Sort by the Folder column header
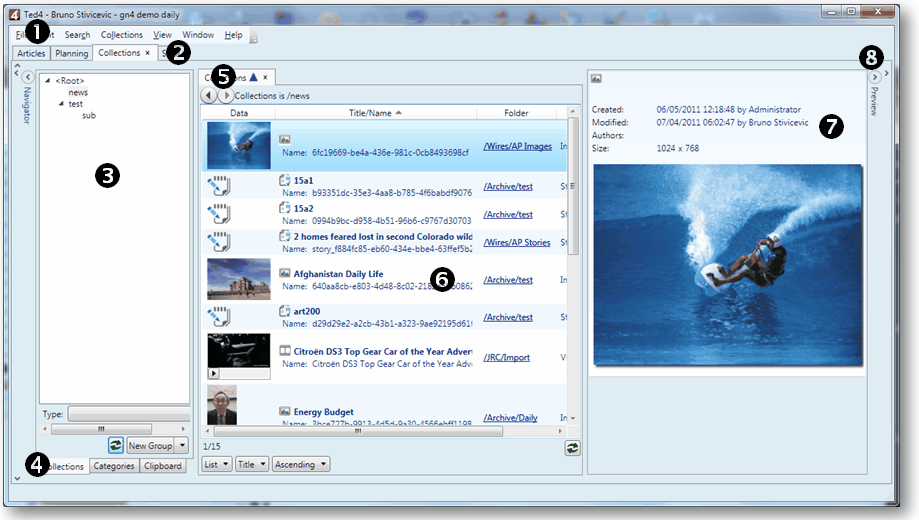This screenshot has height=520, width=919. click(x=516, y=113)
